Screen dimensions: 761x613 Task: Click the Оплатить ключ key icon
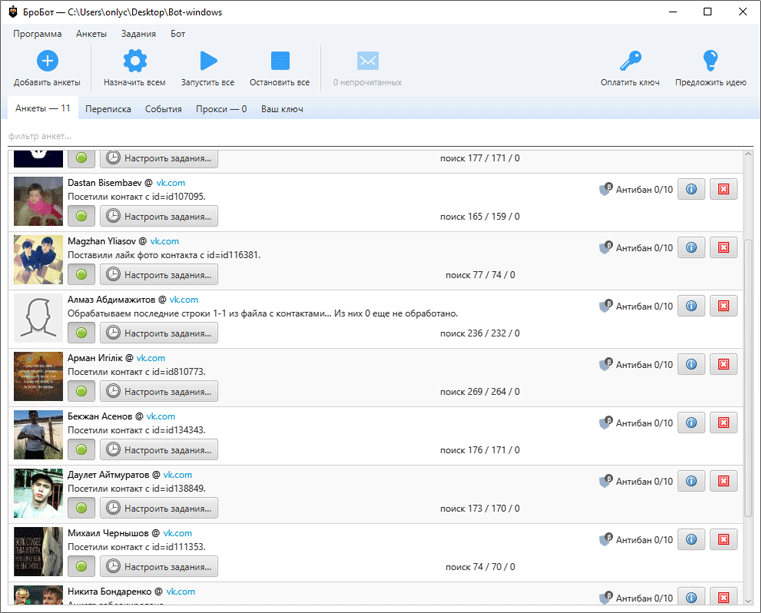pyautogui.click(x=630, y=61)
